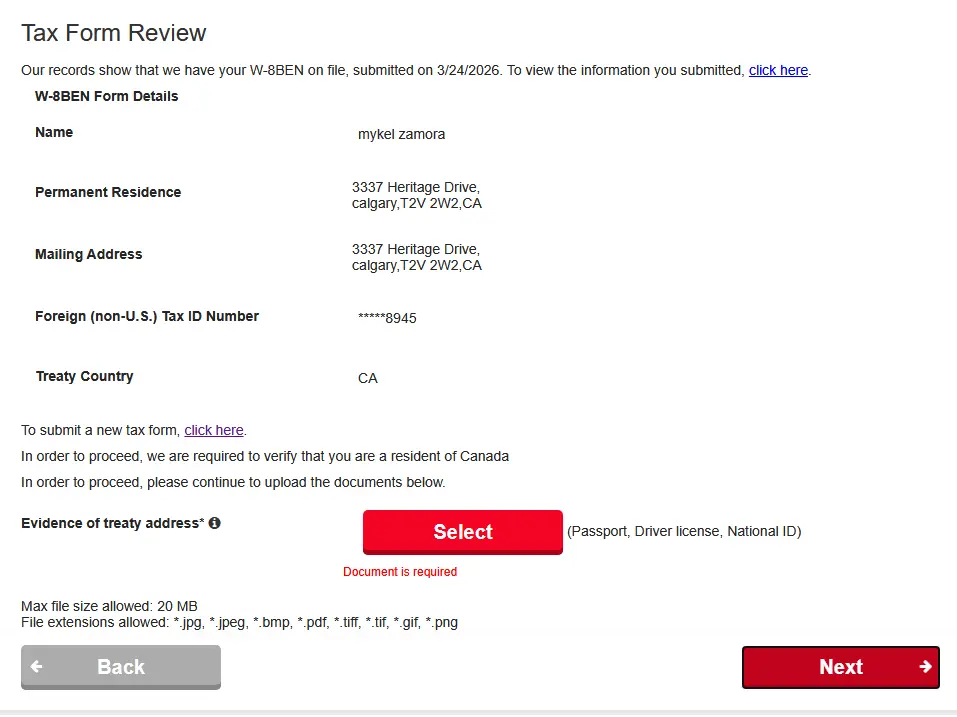Click the Permanent Residence address value
This screenshot has height=717, width=957.
click(x=416, y=195)
